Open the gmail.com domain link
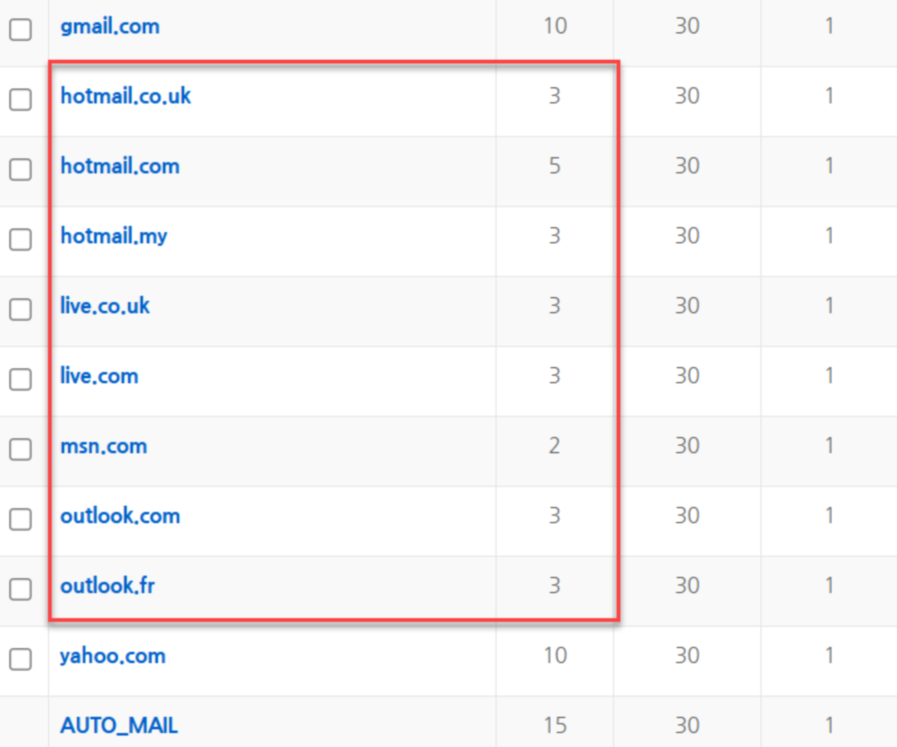Image resolution: width=897 pixels, height=747 pixels. tap(110, 27)
